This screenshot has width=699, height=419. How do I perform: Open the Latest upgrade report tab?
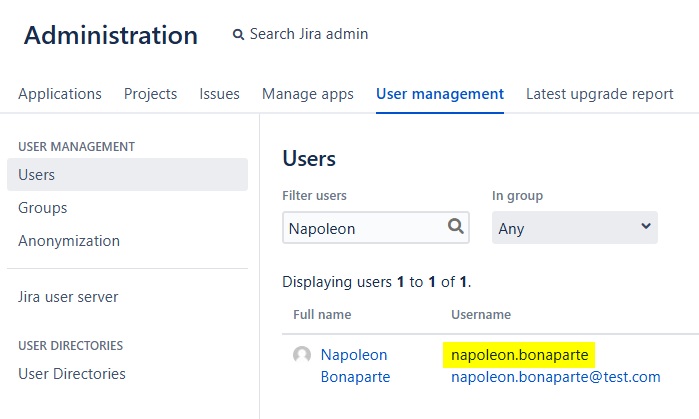click(599, 94)
